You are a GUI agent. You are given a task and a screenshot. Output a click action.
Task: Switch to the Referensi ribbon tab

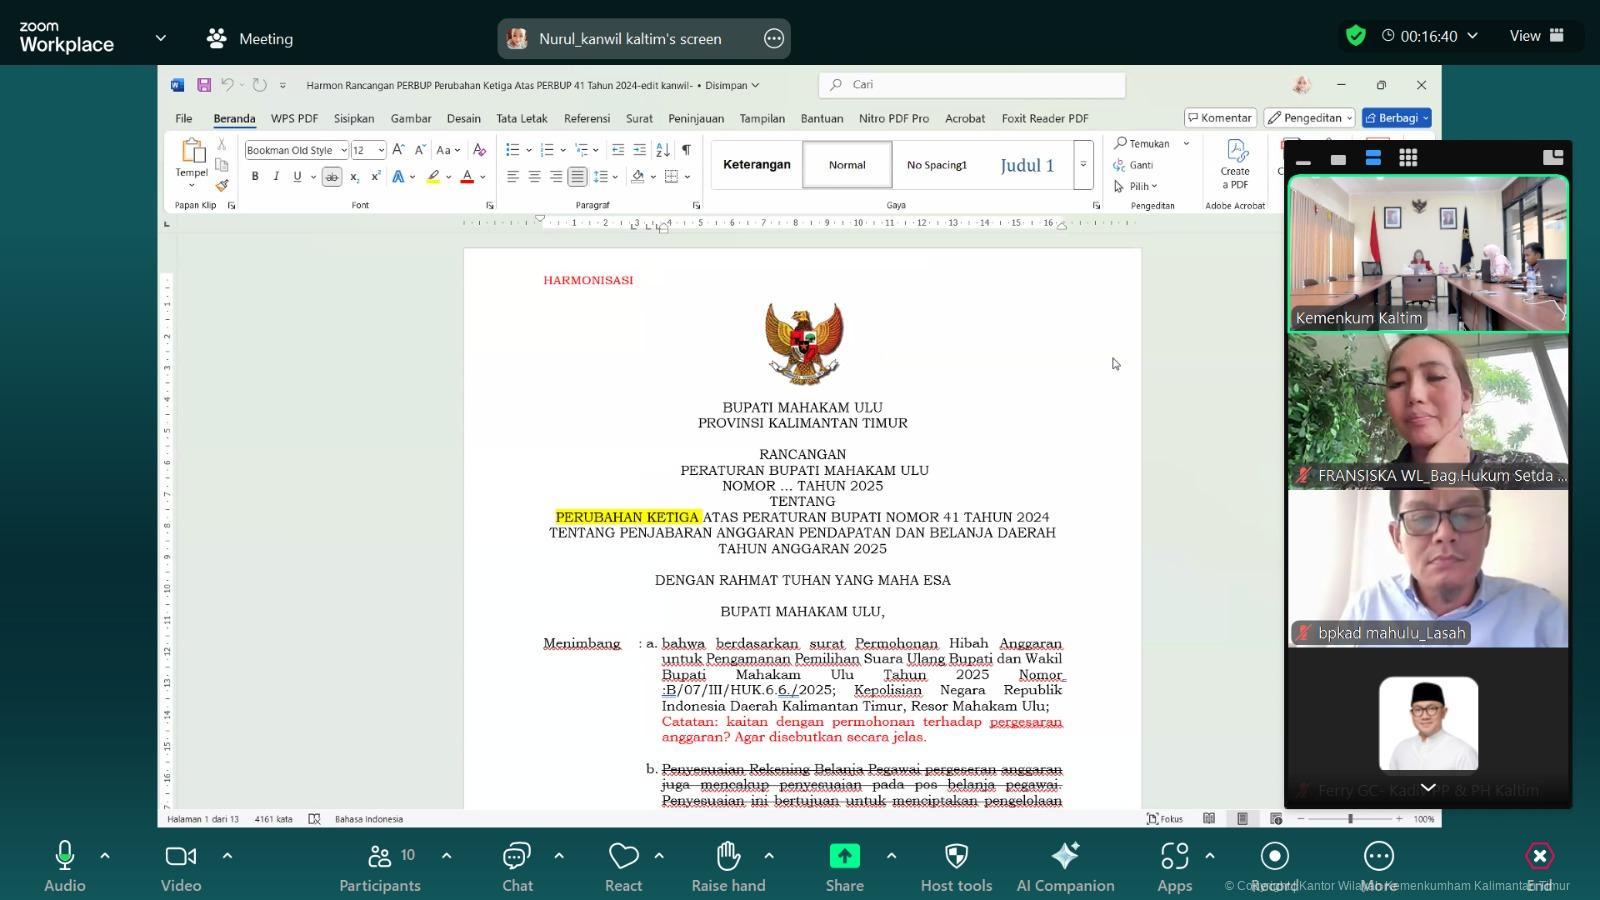(586, 118)
